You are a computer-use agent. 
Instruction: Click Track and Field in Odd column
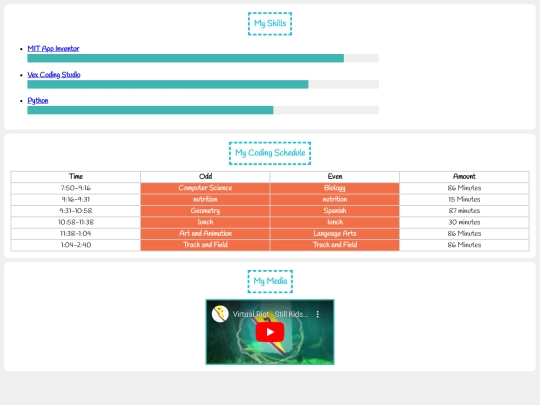(205, 245)
